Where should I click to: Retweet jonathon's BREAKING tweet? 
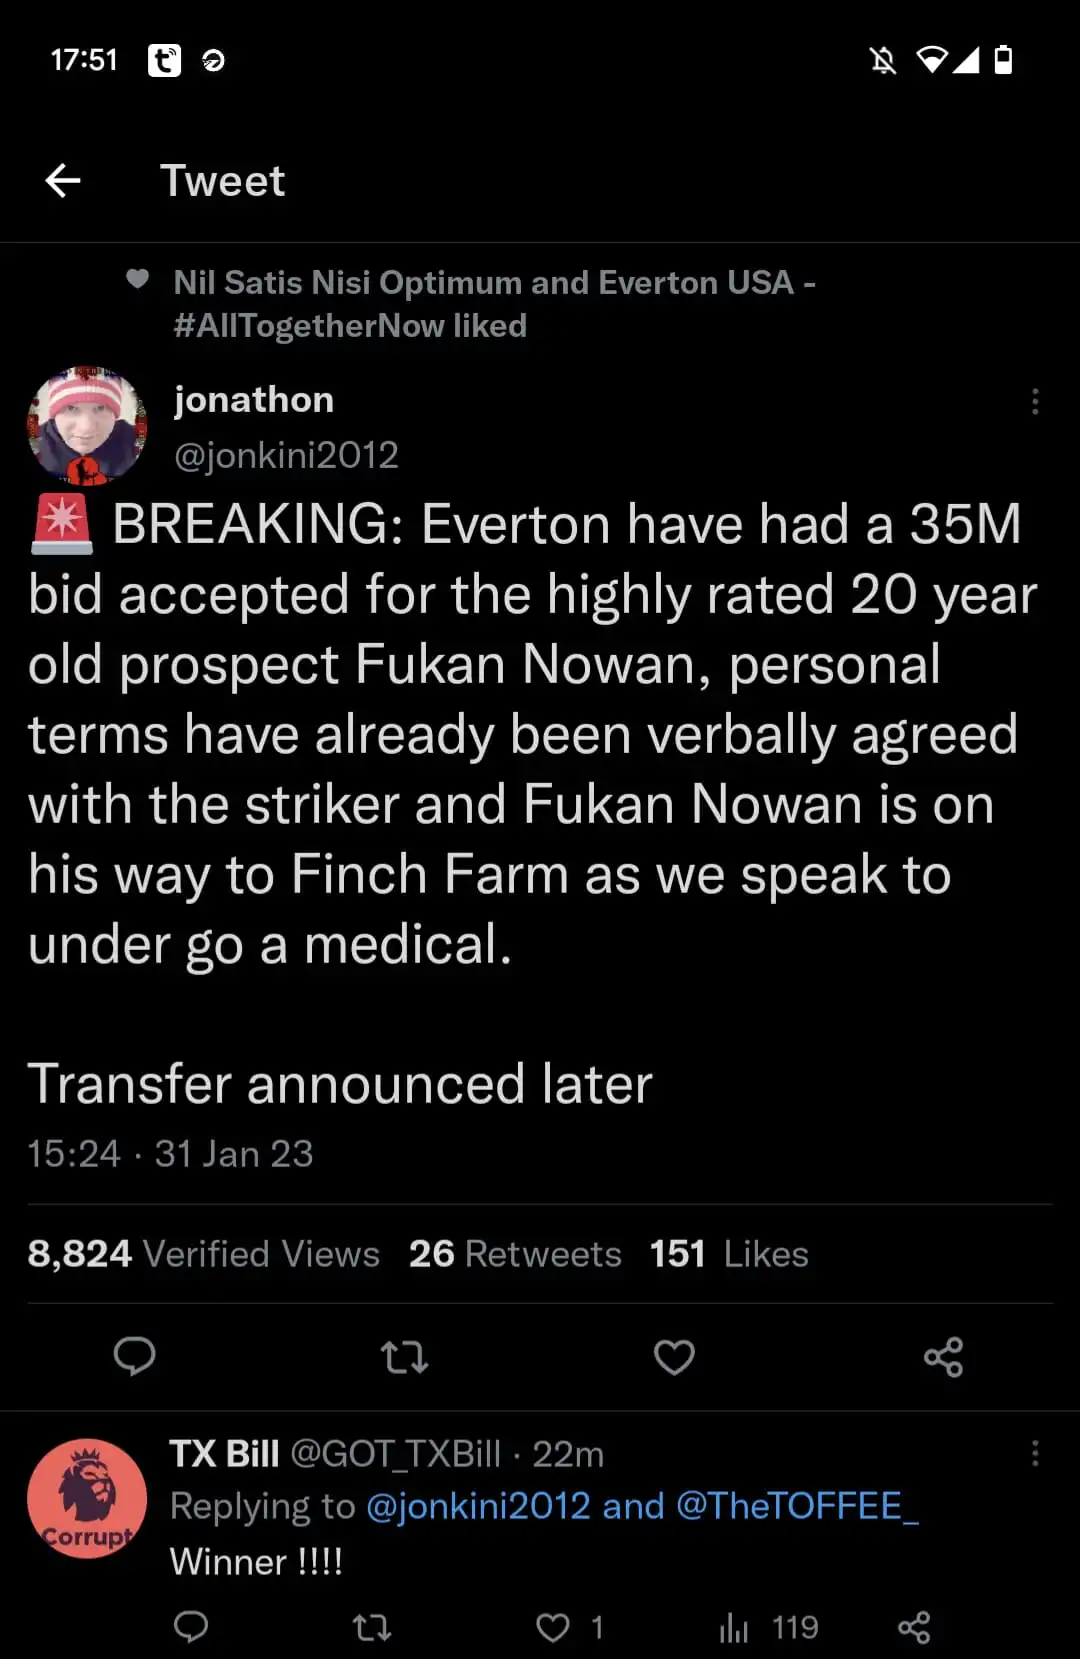404,1357
